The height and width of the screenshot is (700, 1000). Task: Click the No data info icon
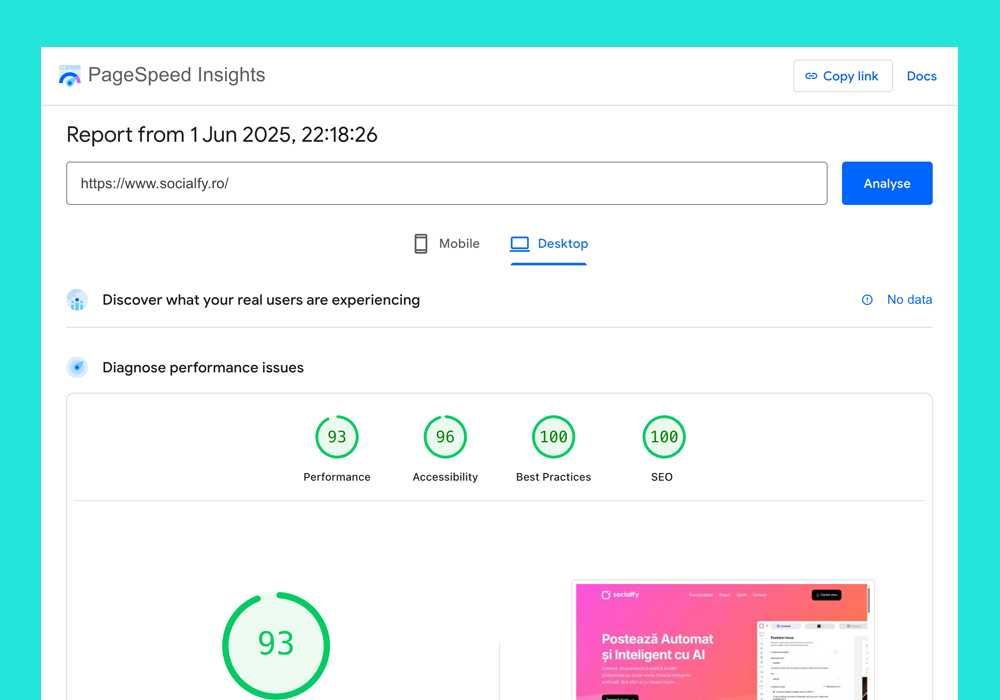[x=867, y=300]
